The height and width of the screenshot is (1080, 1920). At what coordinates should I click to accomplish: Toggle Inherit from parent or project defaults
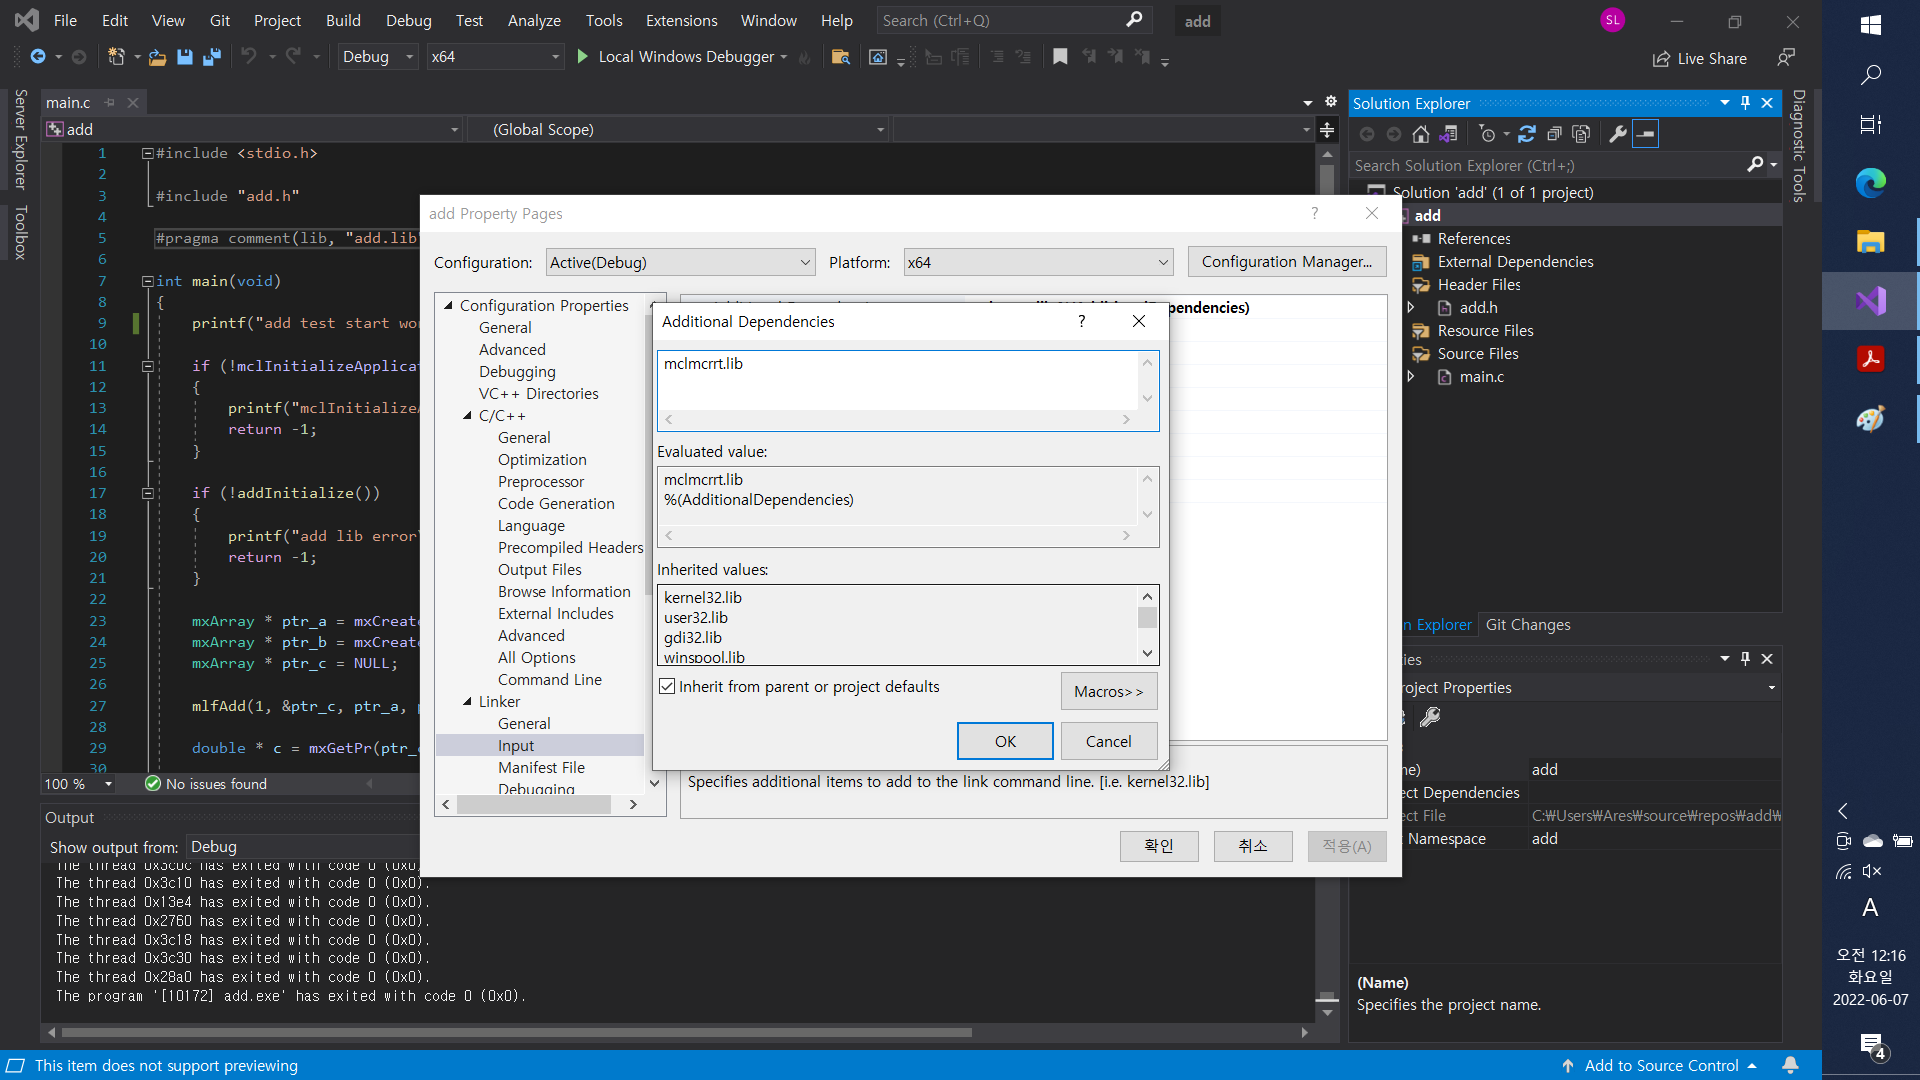click(x=667, y=687)
